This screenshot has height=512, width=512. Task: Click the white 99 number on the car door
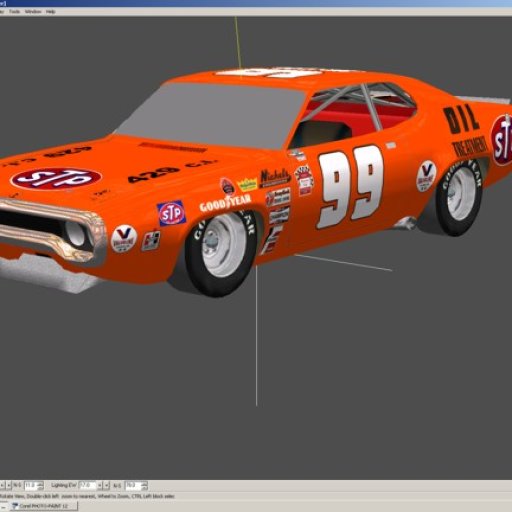[x=351, y=186]
